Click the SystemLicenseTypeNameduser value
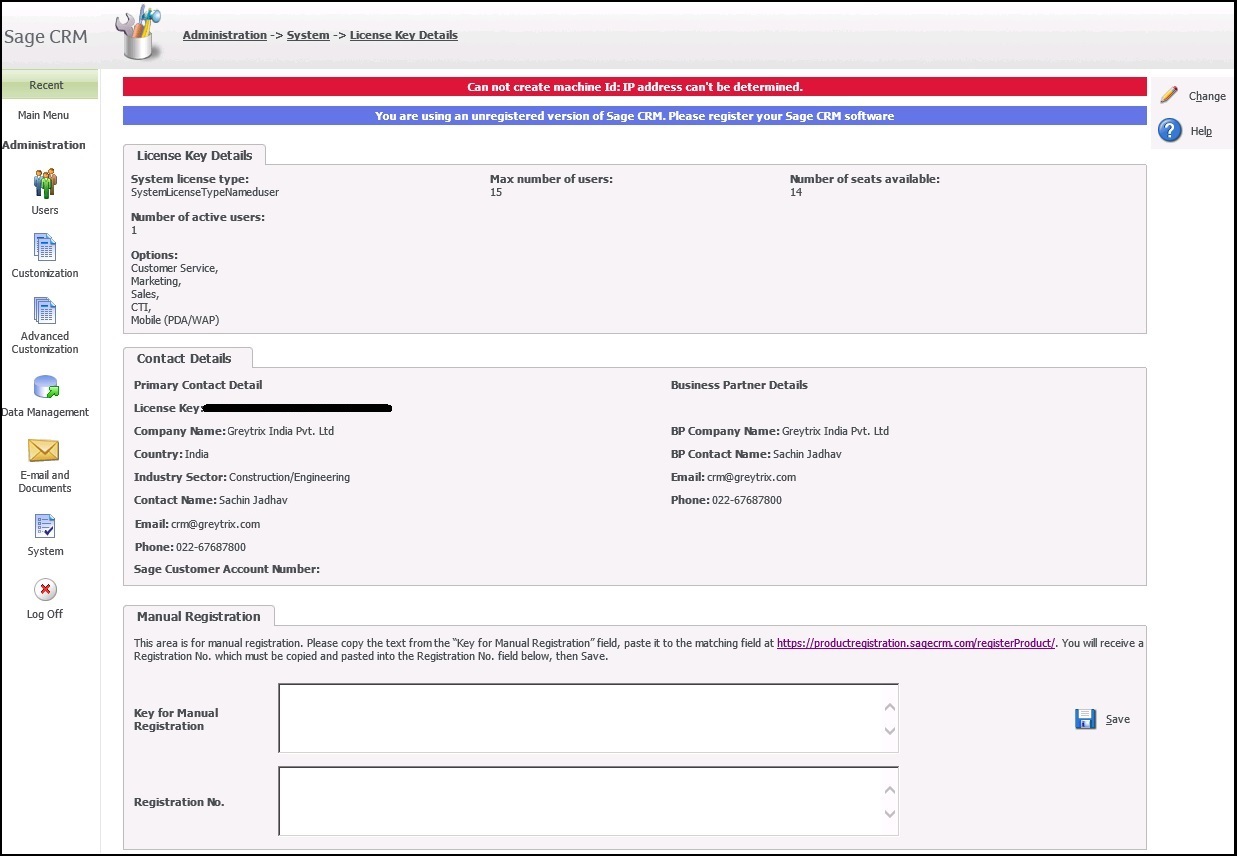Image resolution: width=1237 pixels, height=856 pixels. tap(205, 192)
